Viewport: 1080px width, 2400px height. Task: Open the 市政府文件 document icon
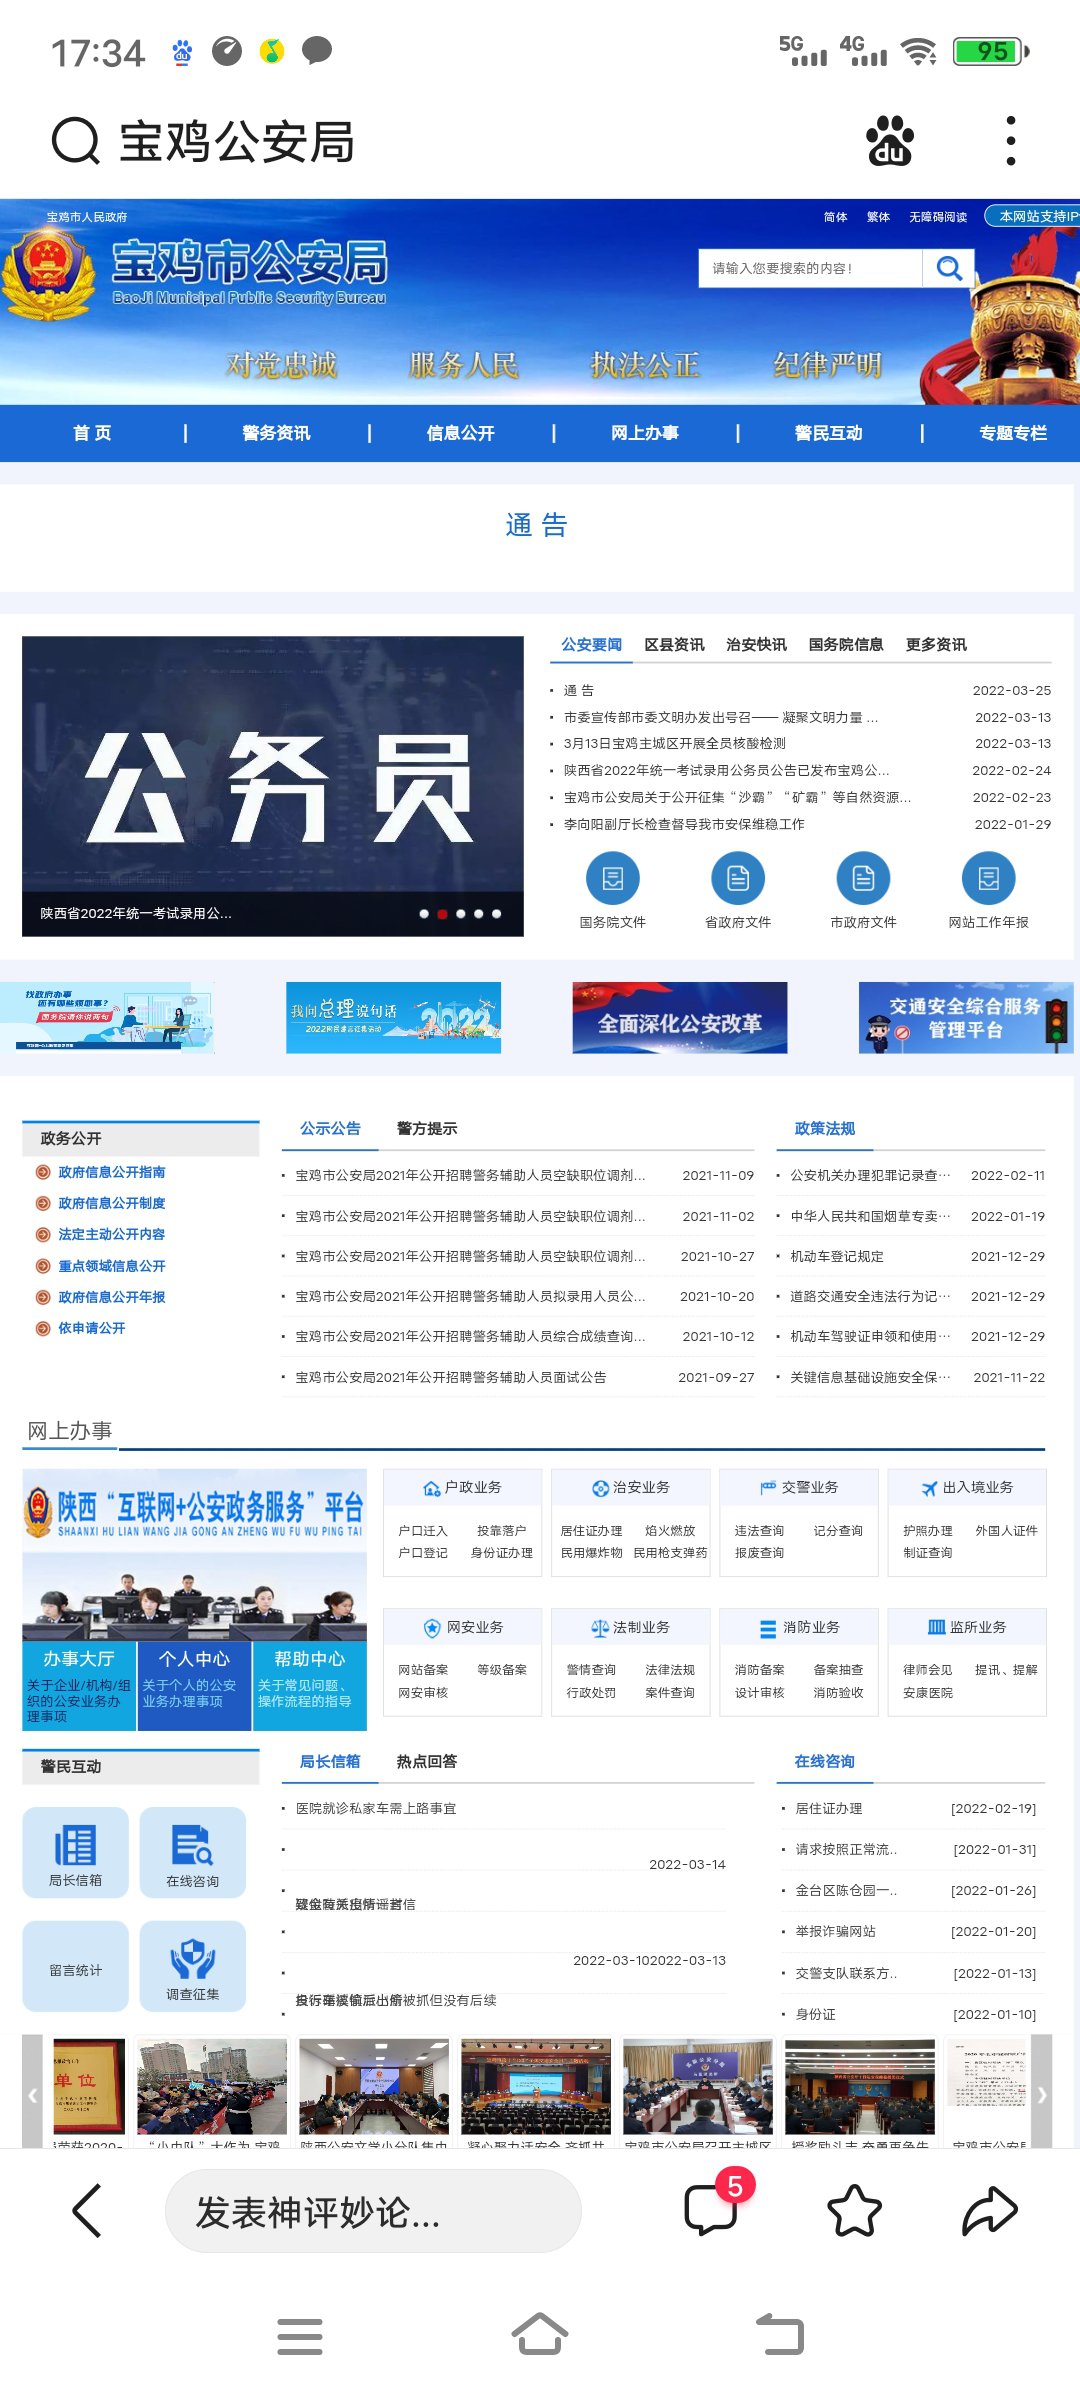863,878
